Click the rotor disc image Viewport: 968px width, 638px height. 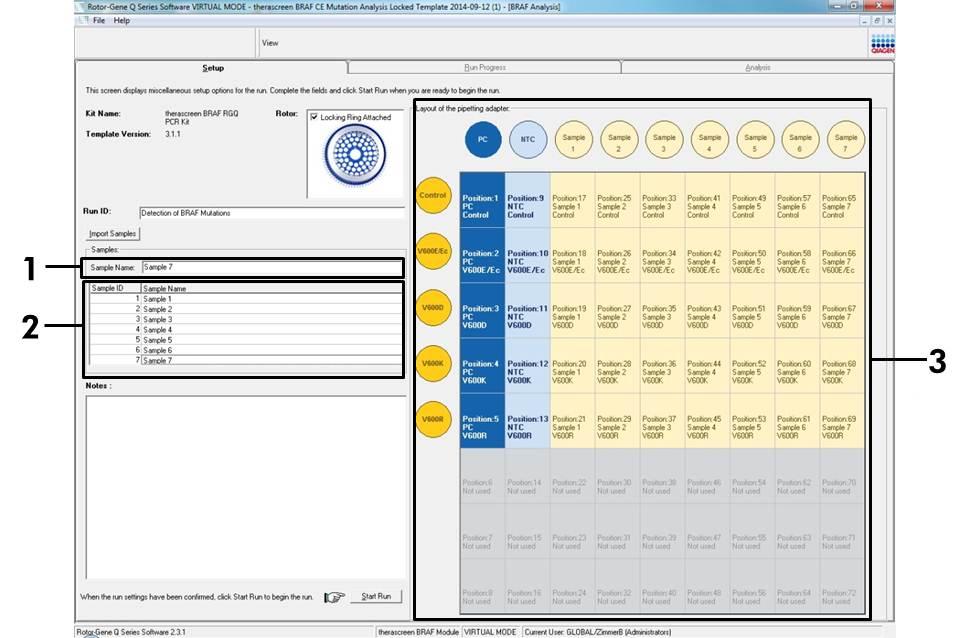(x=356, y=154)
